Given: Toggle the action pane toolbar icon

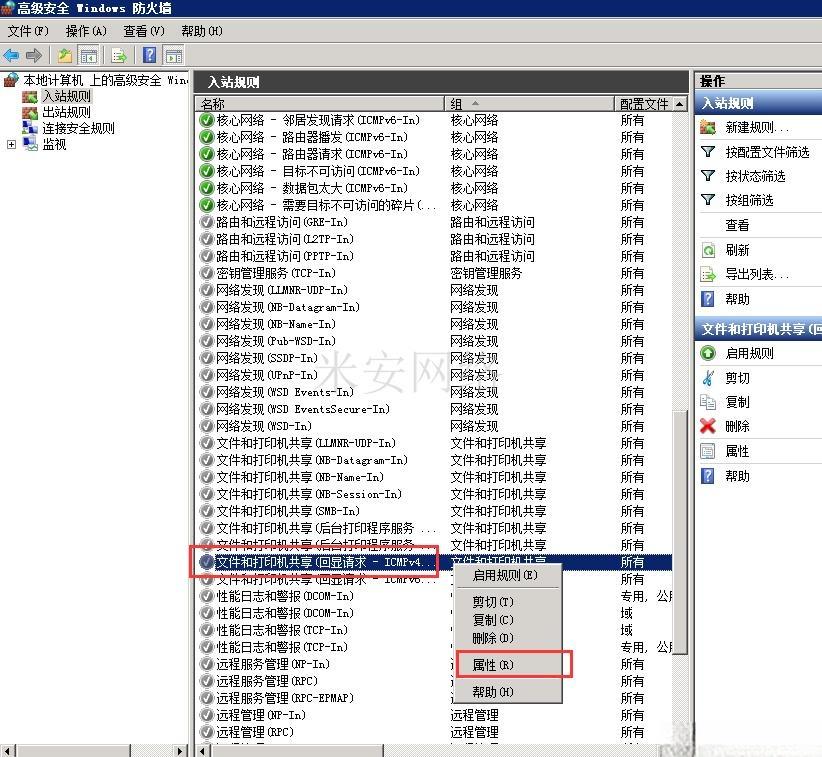Looking at the screenshot, I should click(173, 55).
